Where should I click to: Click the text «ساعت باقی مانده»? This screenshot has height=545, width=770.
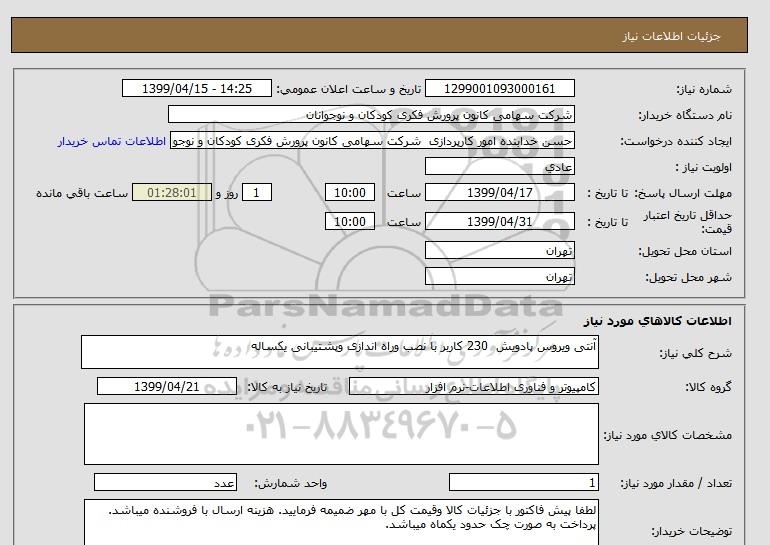pyautogui.click(x=82, y=193)
